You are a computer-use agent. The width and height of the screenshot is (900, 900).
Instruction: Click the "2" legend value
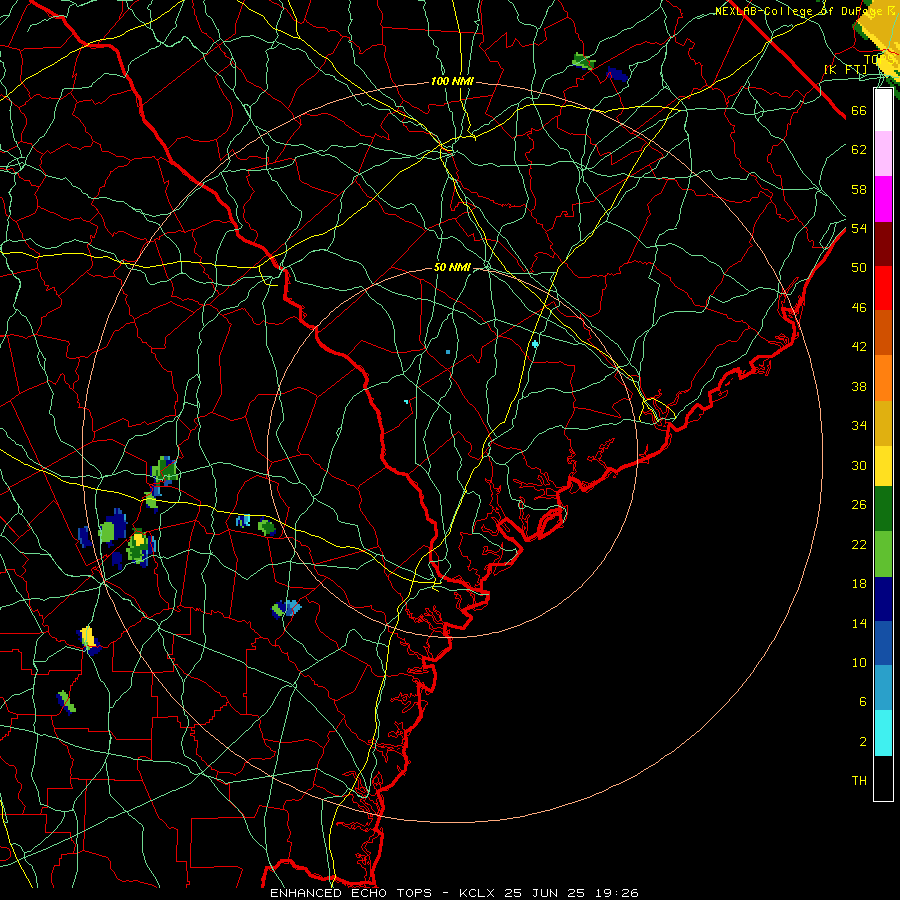coord(863,742)
